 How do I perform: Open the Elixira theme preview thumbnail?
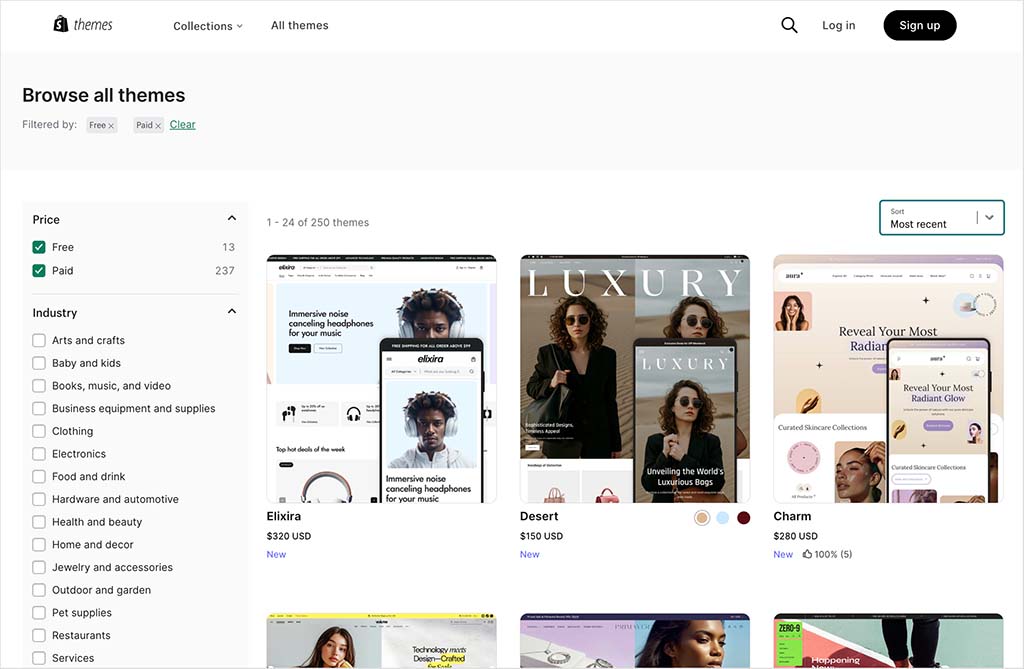coord(381,379)
